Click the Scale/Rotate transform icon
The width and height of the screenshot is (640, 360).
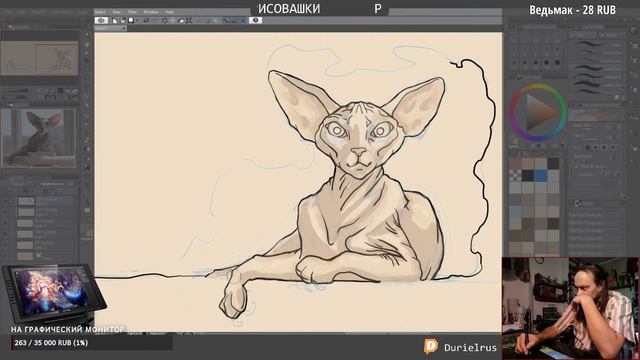189,20
